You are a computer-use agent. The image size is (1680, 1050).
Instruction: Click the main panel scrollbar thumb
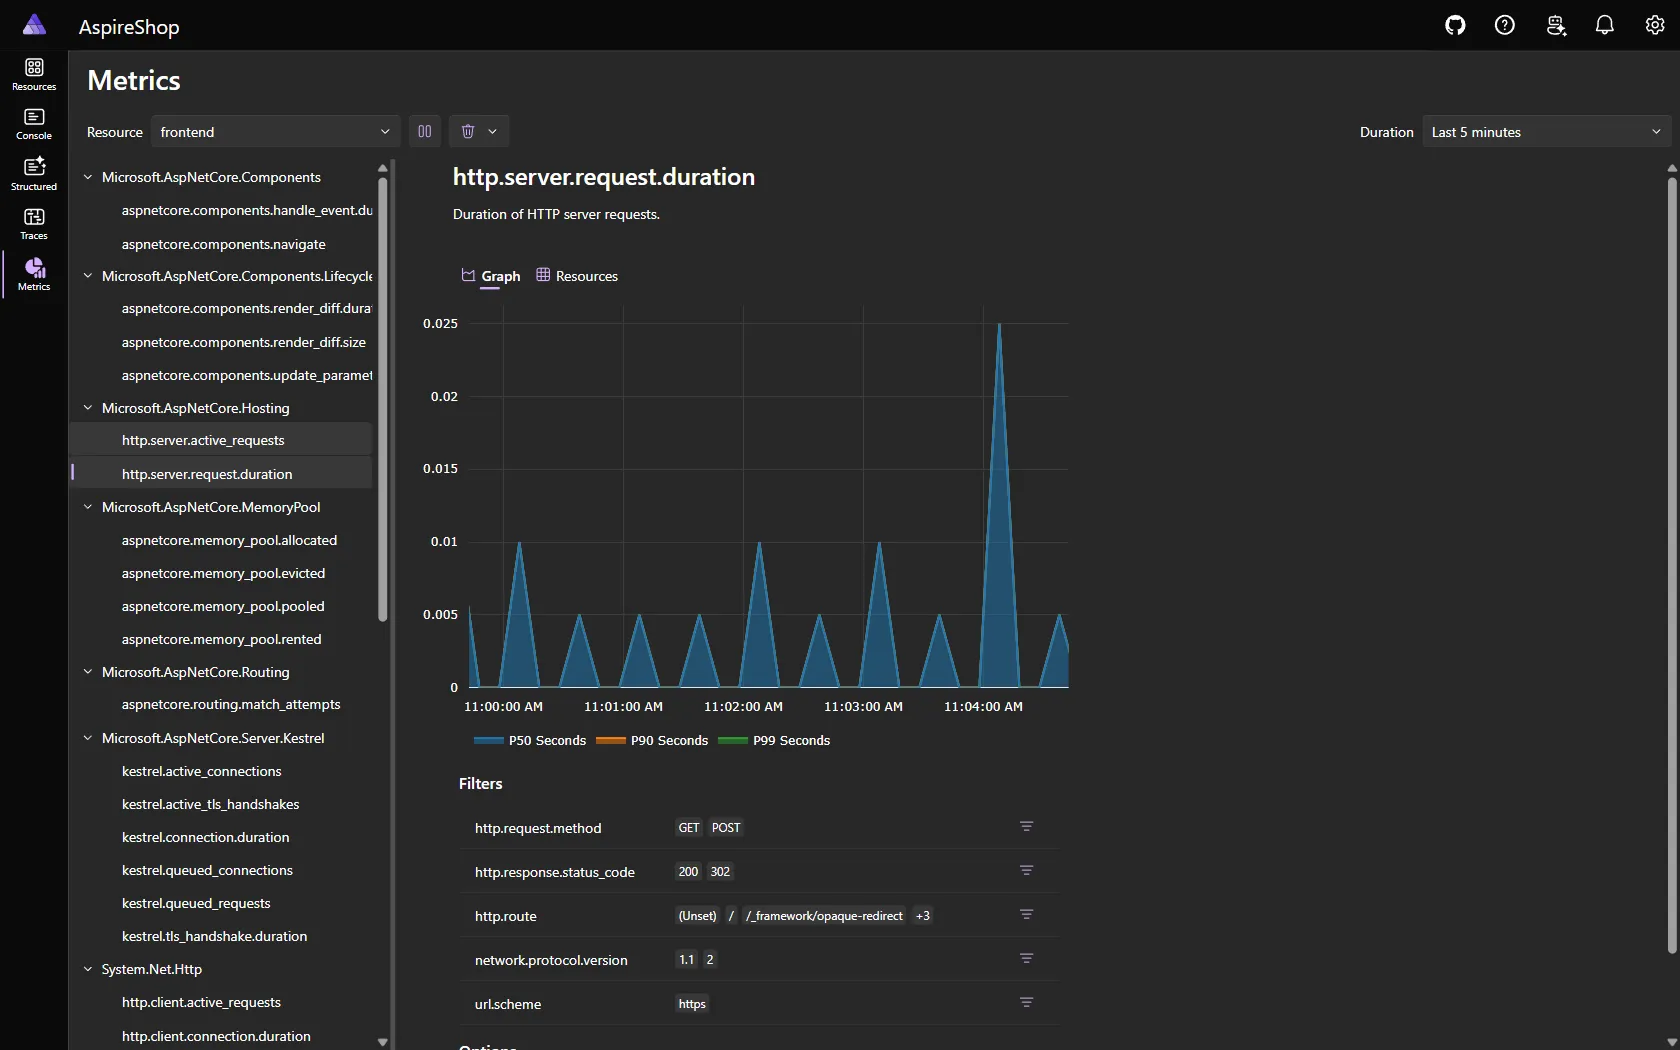(1672, 565)
